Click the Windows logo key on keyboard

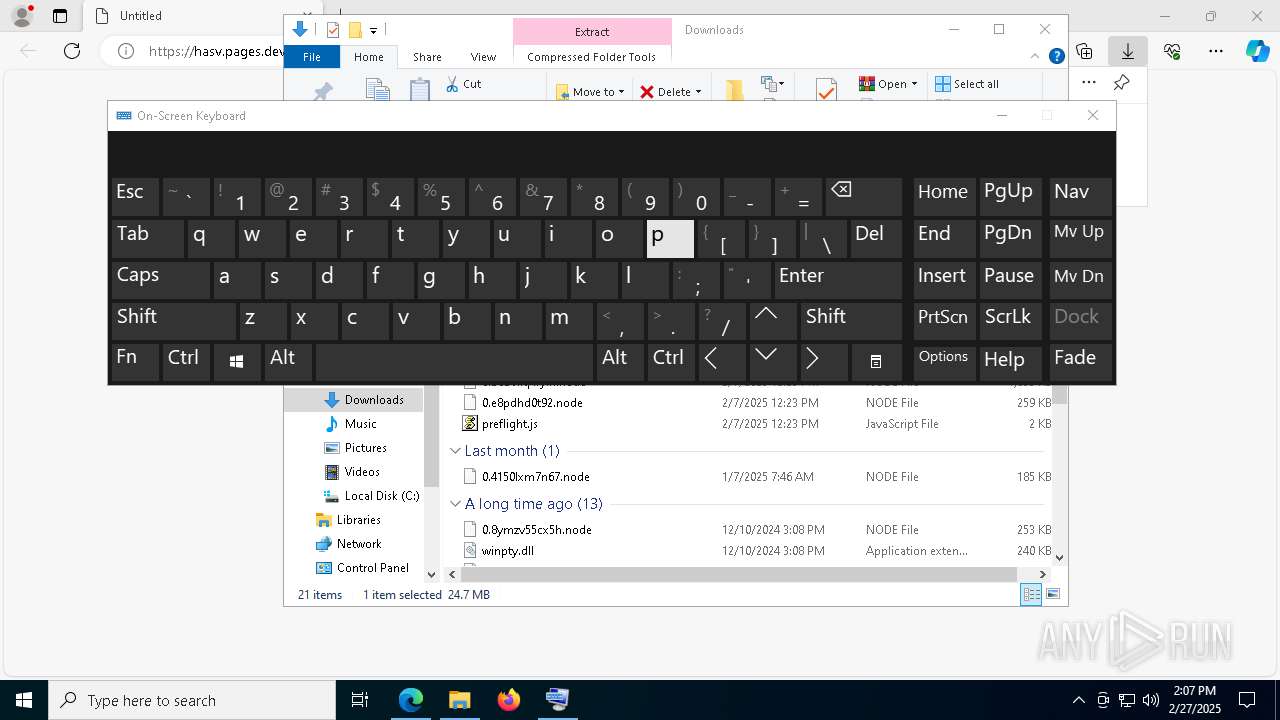pos(237,362)
